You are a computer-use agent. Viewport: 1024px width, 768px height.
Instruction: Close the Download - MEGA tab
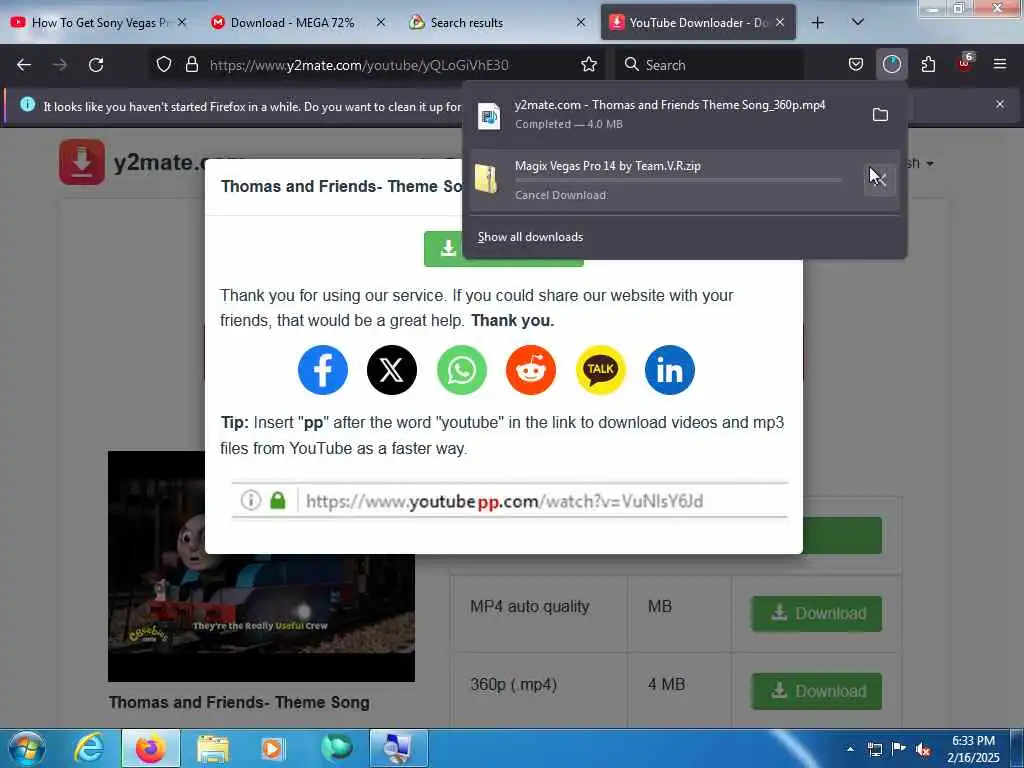[x=381, y=22]
